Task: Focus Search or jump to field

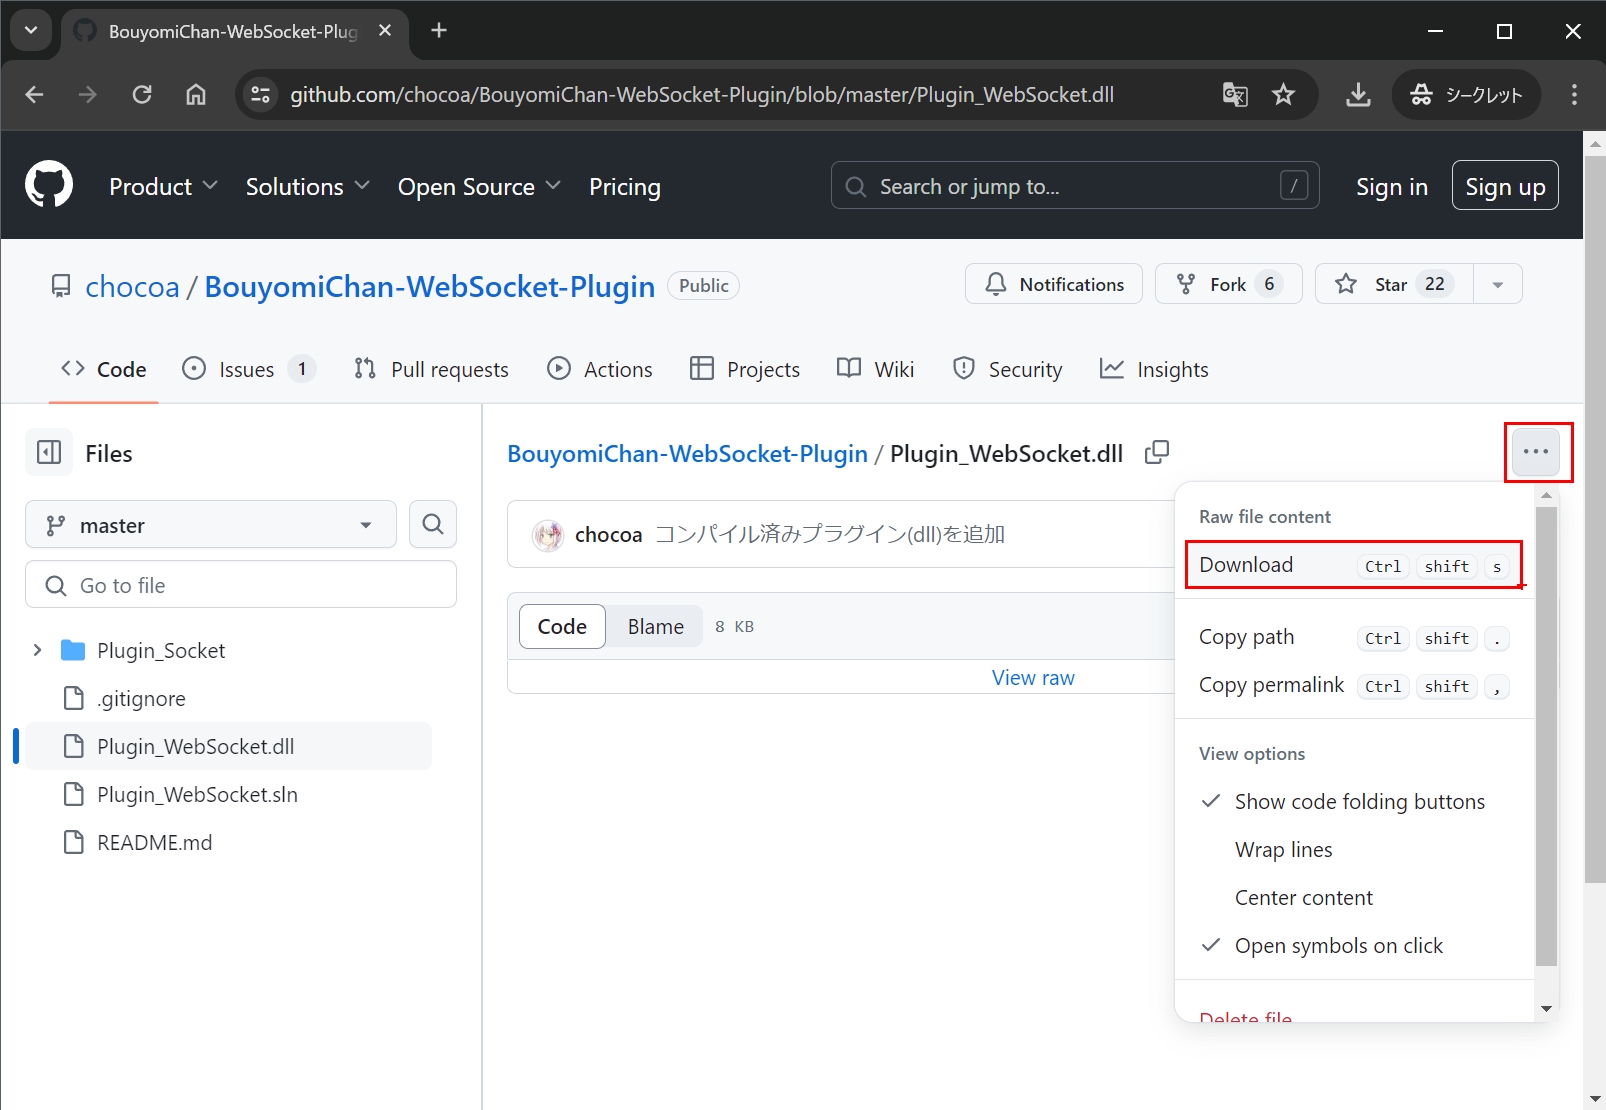Action: pyautogui.click(x=1075, y=186)
